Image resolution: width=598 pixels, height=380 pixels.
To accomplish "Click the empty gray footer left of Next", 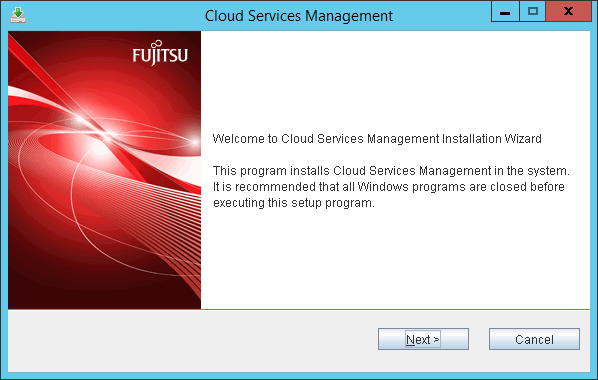I will point(191,340).
